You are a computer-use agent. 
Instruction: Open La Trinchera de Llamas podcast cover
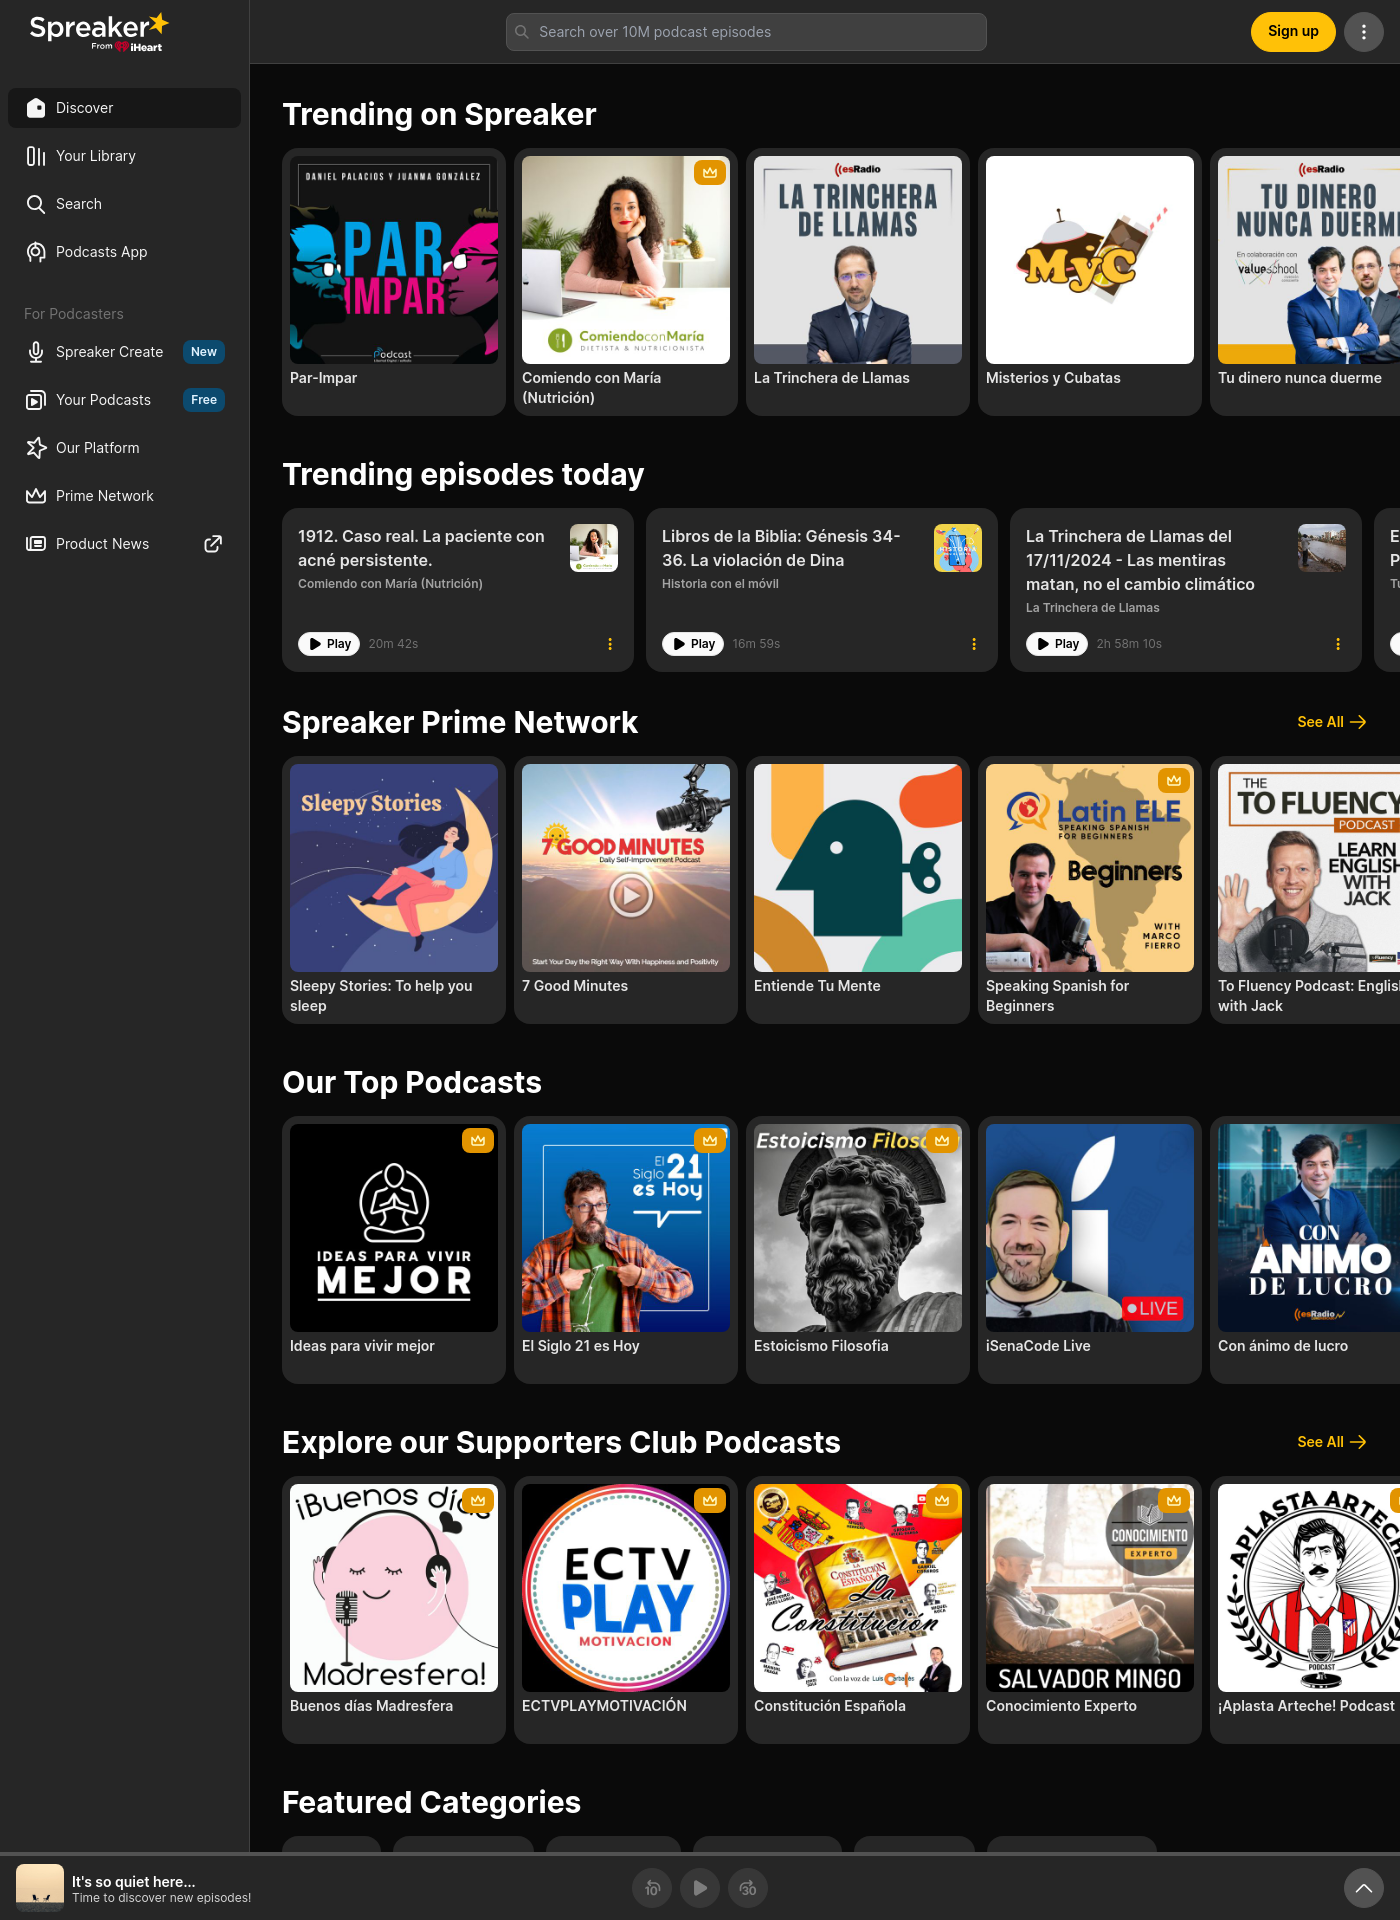point(858,260)
